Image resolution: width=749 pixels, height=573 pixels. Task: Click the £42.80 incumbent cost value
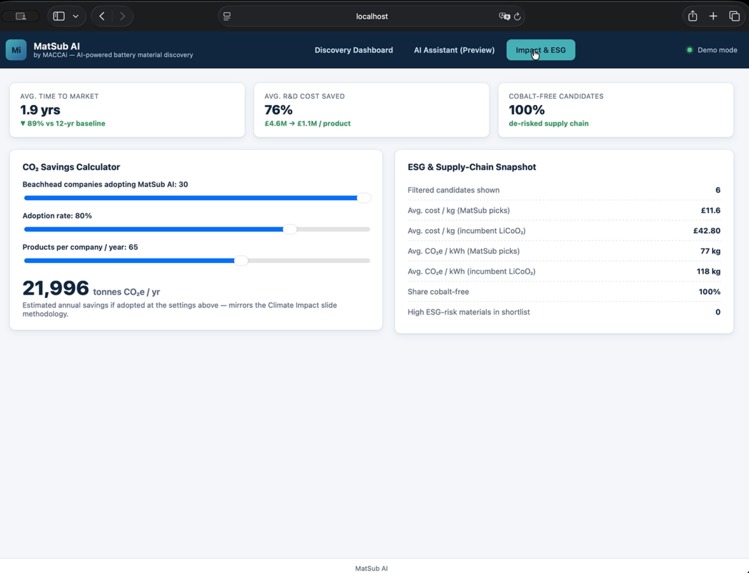point(707,231)
